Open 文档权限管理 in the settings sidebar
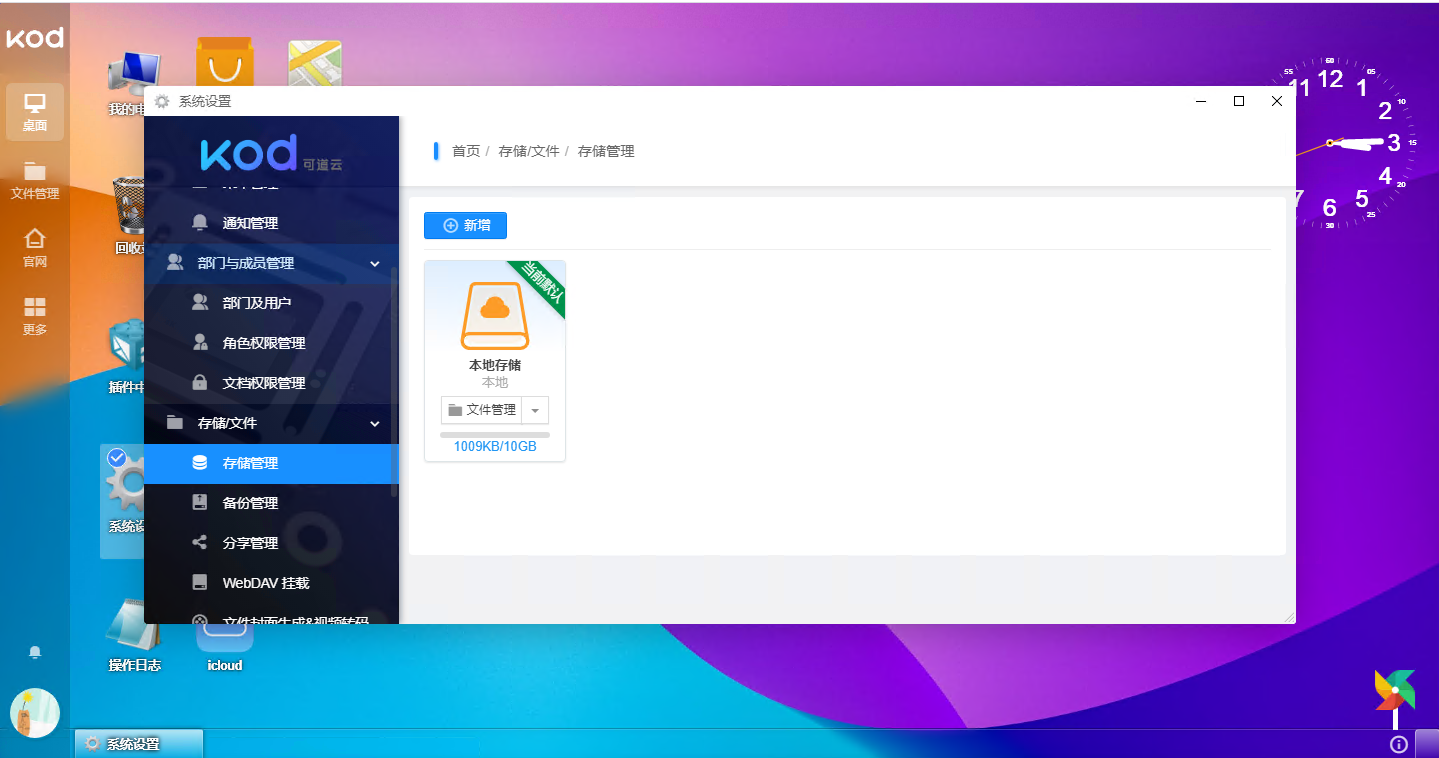This screenshot has width=1439, height=758. [x=271, y=383]
